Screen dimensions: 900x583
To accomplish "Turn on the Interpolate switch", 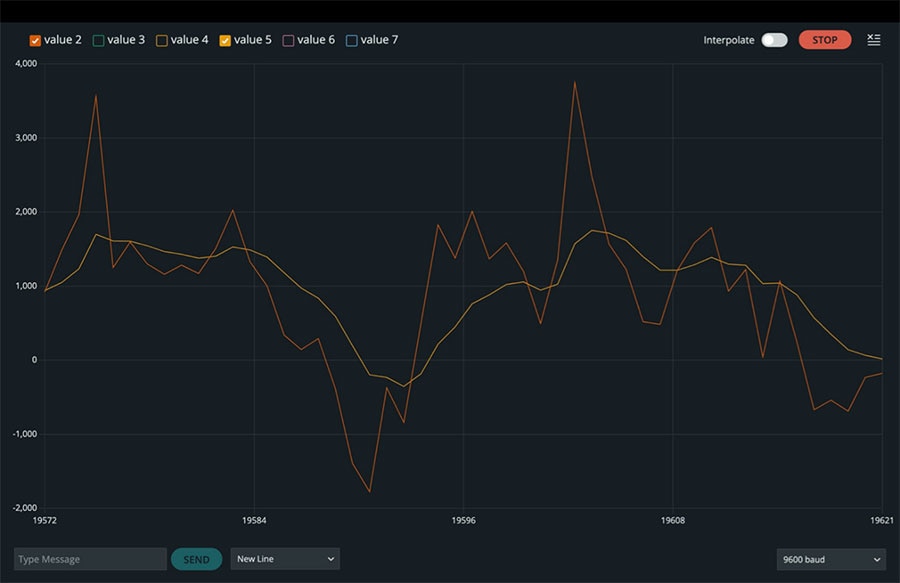I will point(774,40).
